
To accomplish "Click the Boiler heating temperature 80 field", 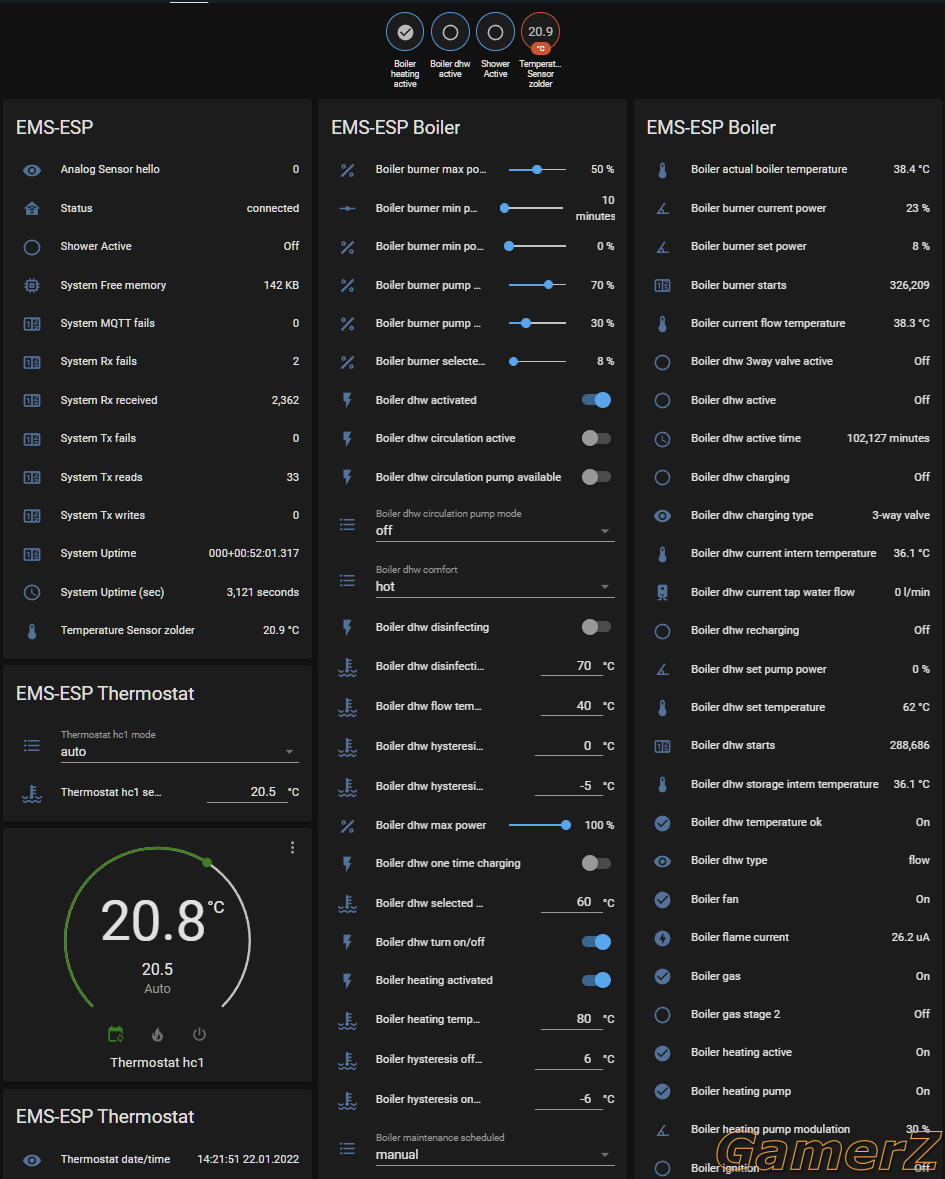I will pyautogui.click(x=571, y=1019).
